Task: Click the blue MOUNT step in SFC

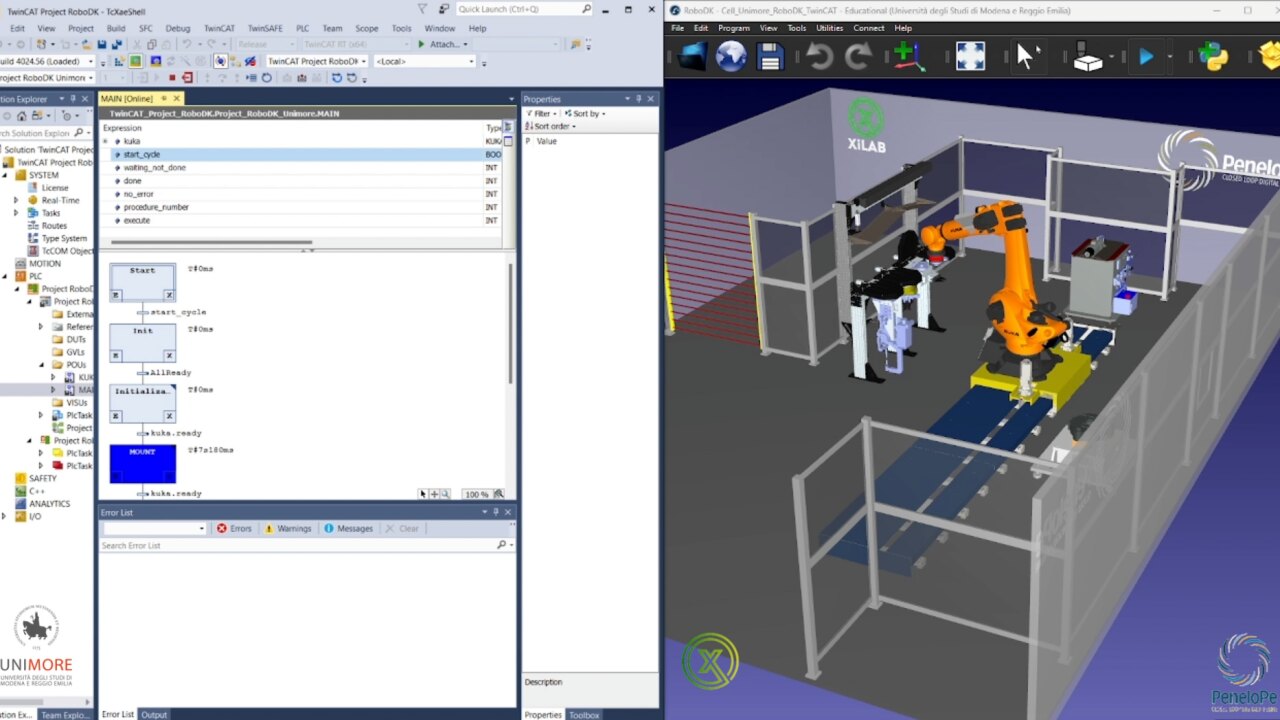Action: [143, 463]
